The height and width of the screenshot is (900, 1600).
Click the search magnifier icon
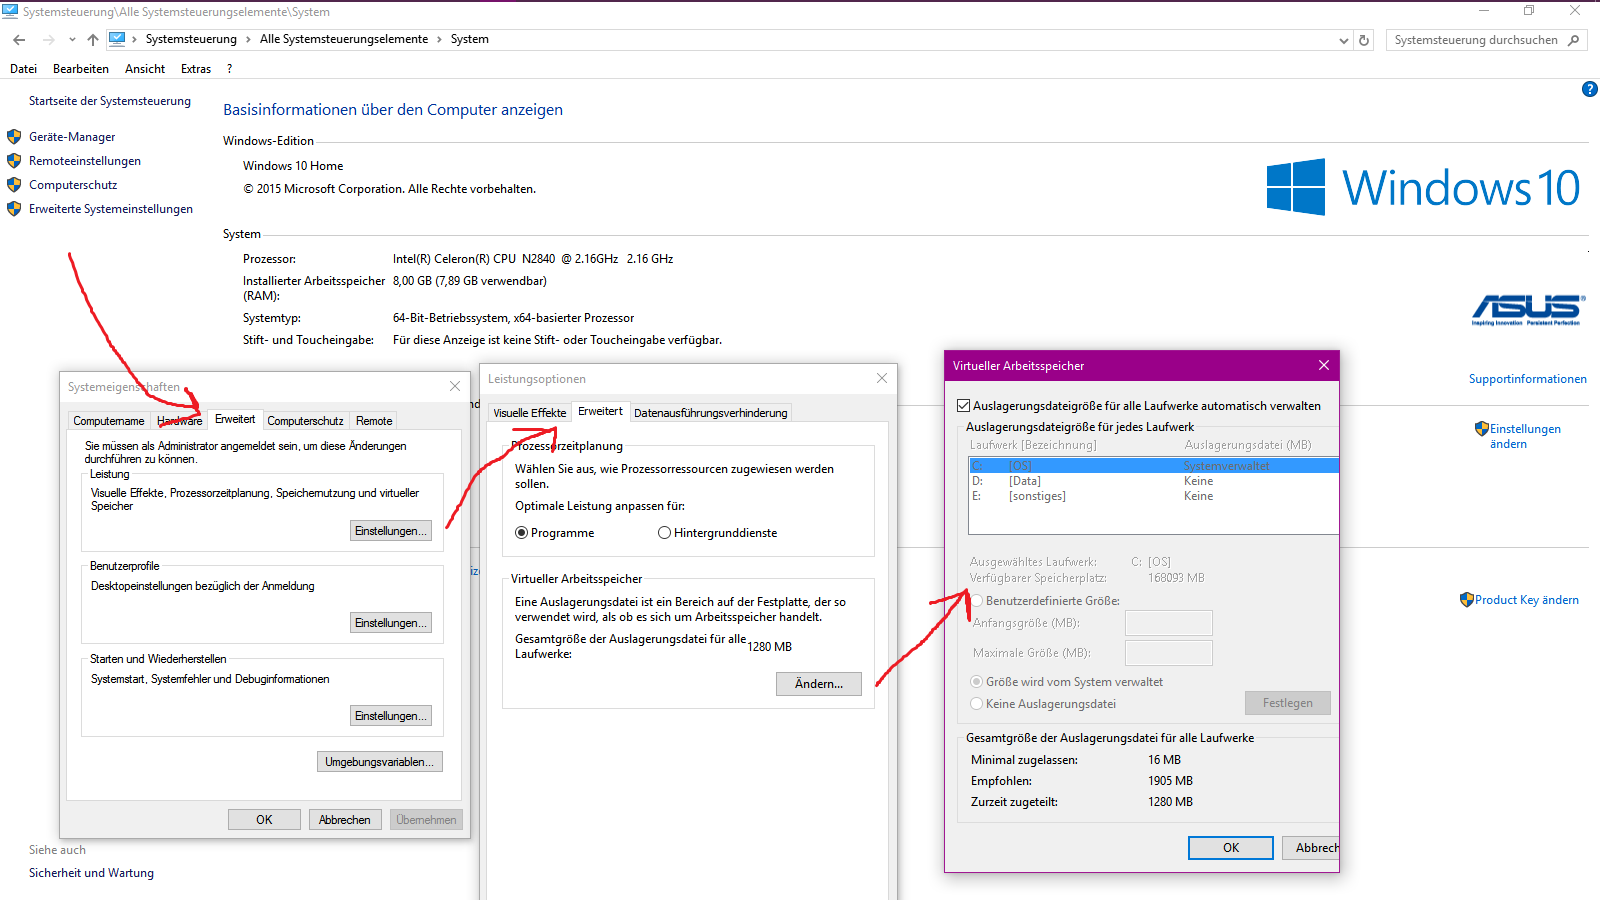pyautogui.click(x=1574, y=40)
